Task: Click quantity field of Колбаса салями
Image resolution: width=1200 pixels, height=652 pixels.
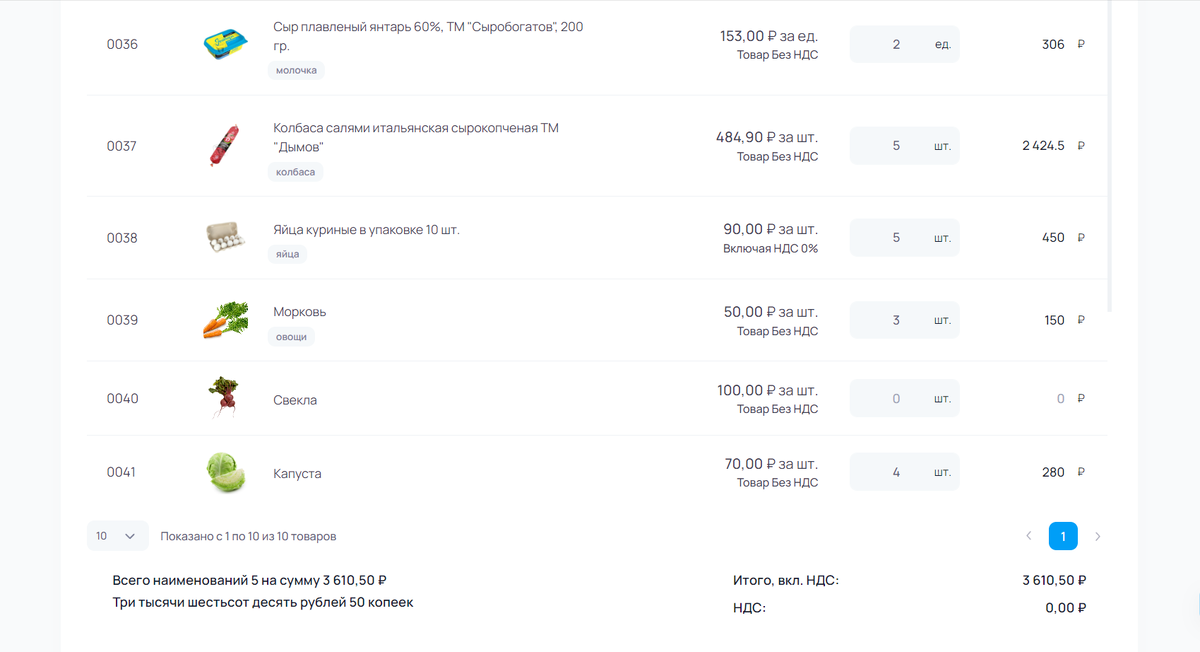Action: click(x=904, y=146)
